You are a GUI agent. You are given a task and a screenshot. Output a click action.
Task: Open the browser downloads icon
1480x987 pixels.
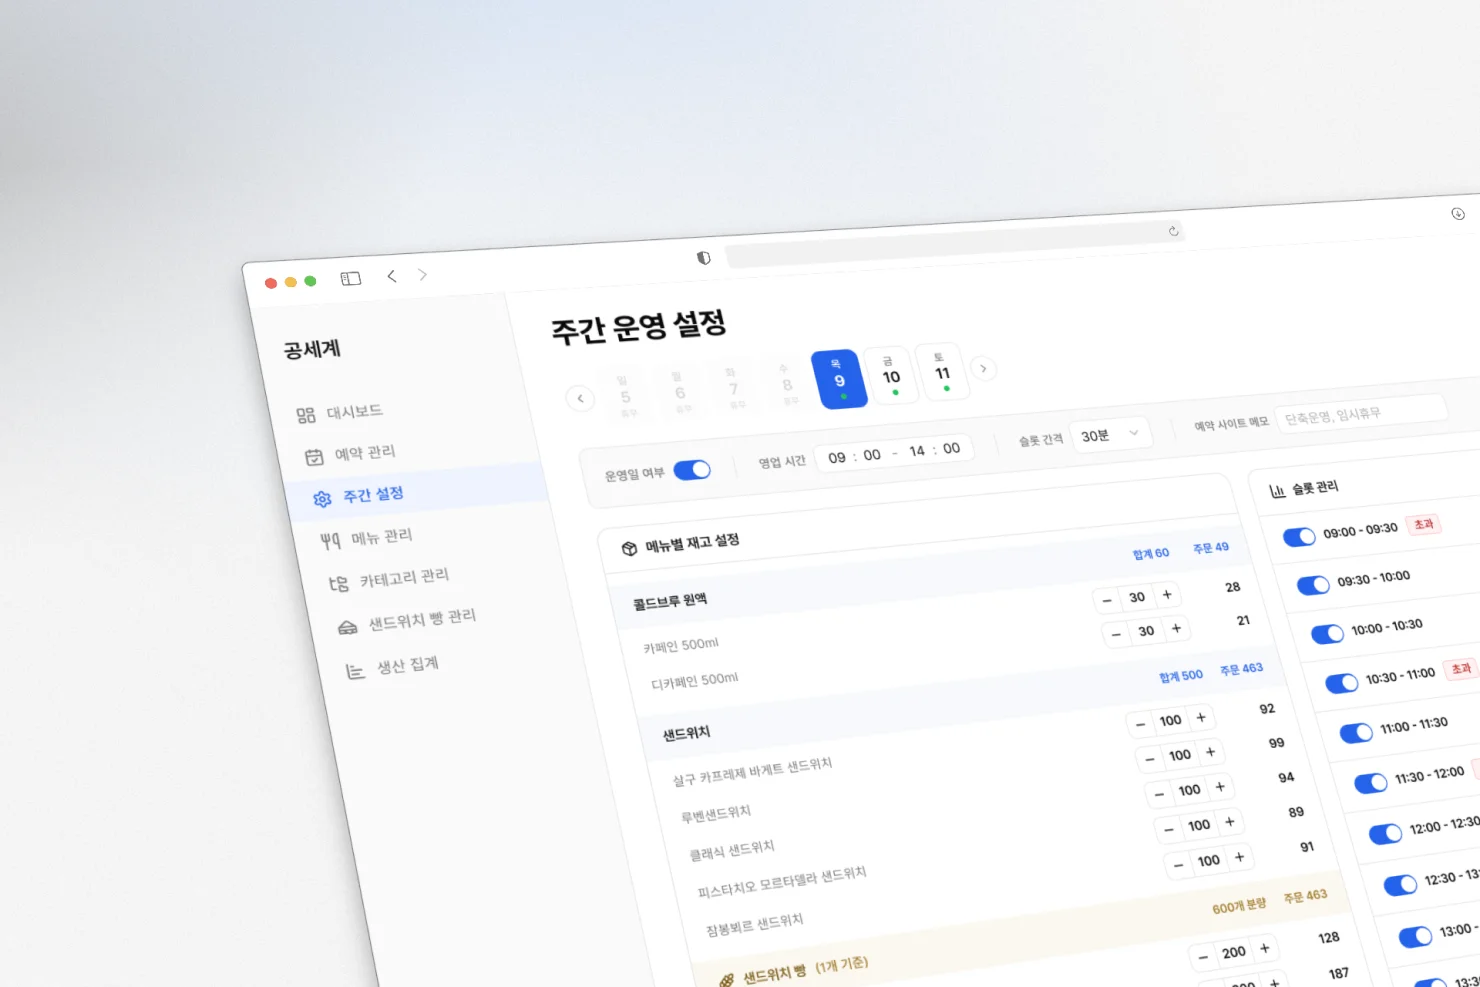click(x=1458, y=214)
